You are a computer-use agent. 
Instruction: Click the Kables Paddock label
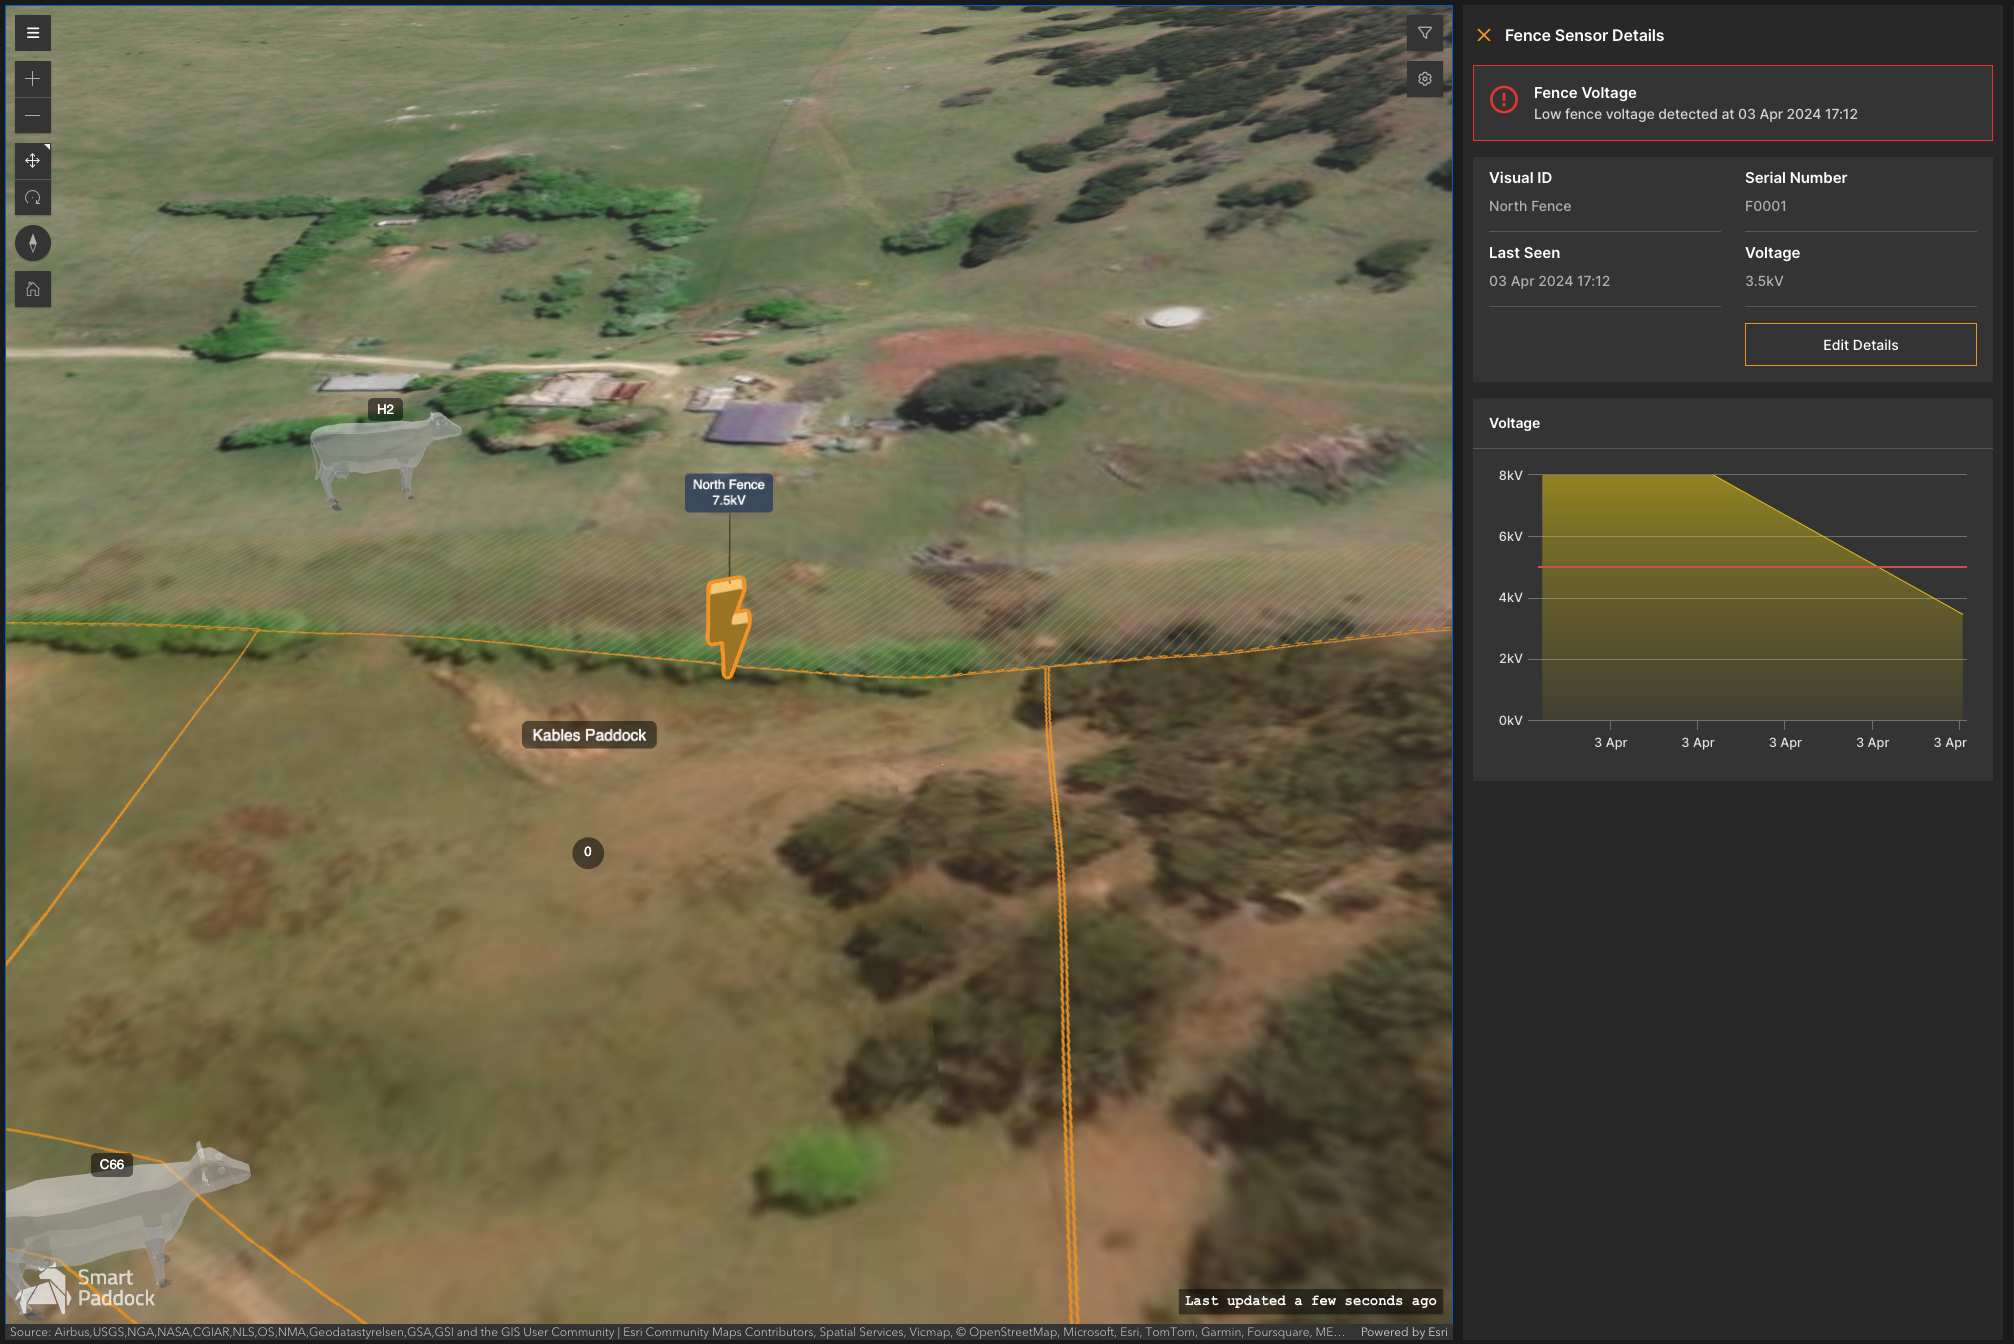tap(589, 735)
